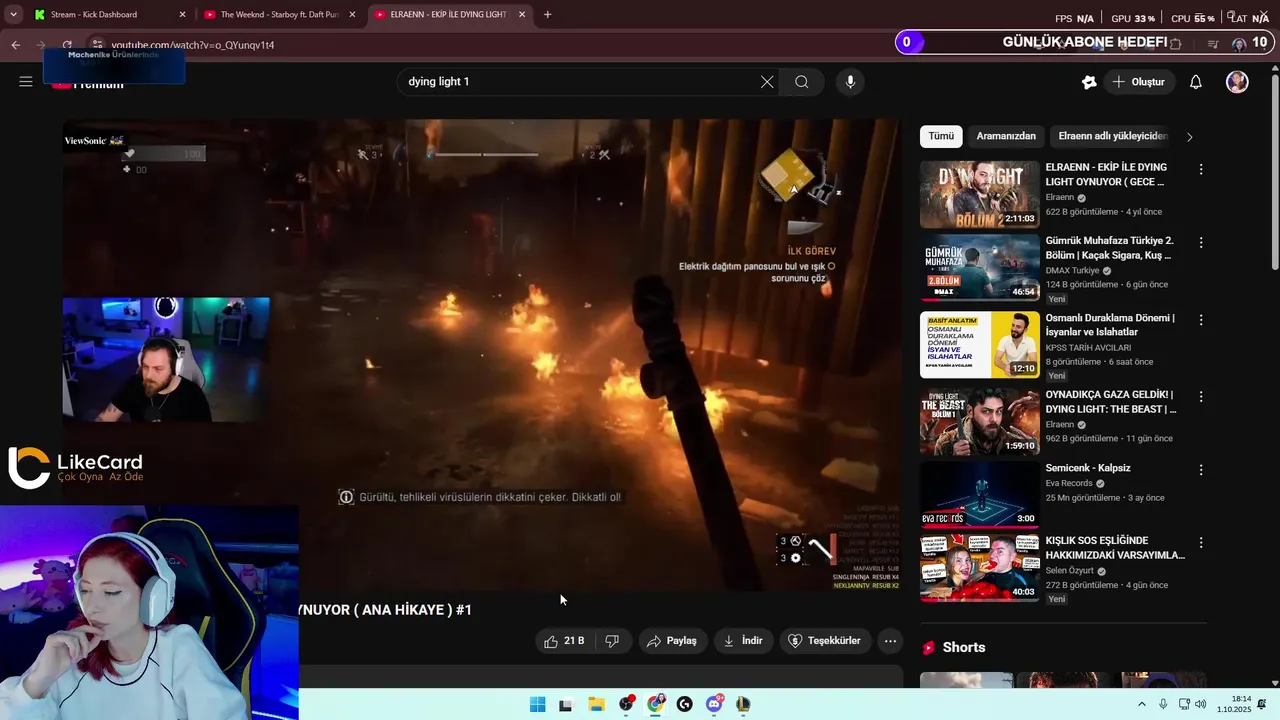Open File Explorer from the taskbar
Viewport: 1280px width, 720px height.
point(596,704)
